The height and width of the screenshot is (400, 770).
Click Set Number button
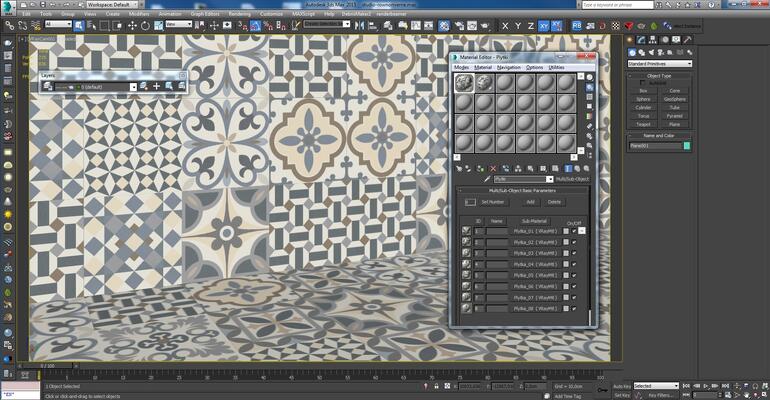pos(493,202)
